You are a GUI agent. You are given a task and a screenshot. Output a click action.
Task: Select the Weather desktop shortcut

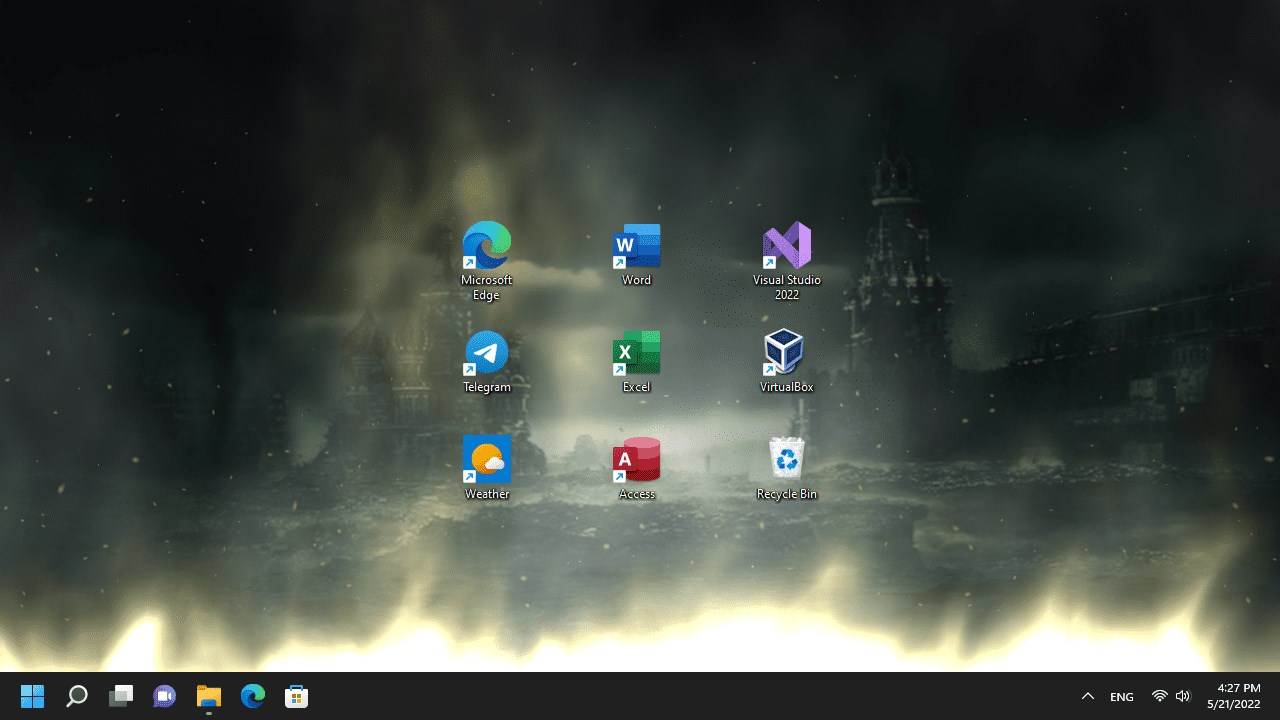click(x=487, y=468)
